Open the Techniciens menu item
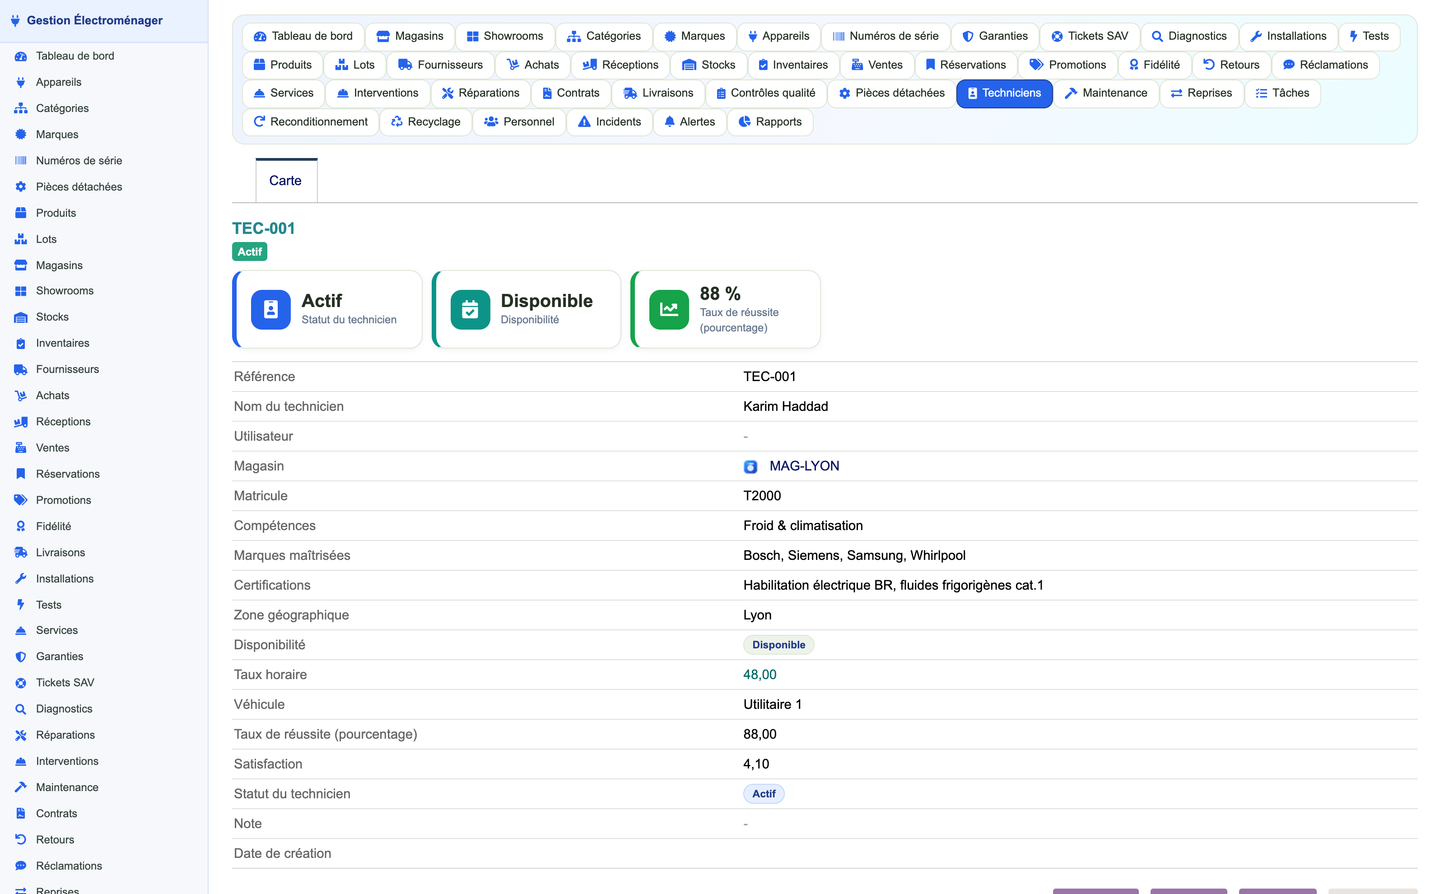 click(x=1004, y=93)
